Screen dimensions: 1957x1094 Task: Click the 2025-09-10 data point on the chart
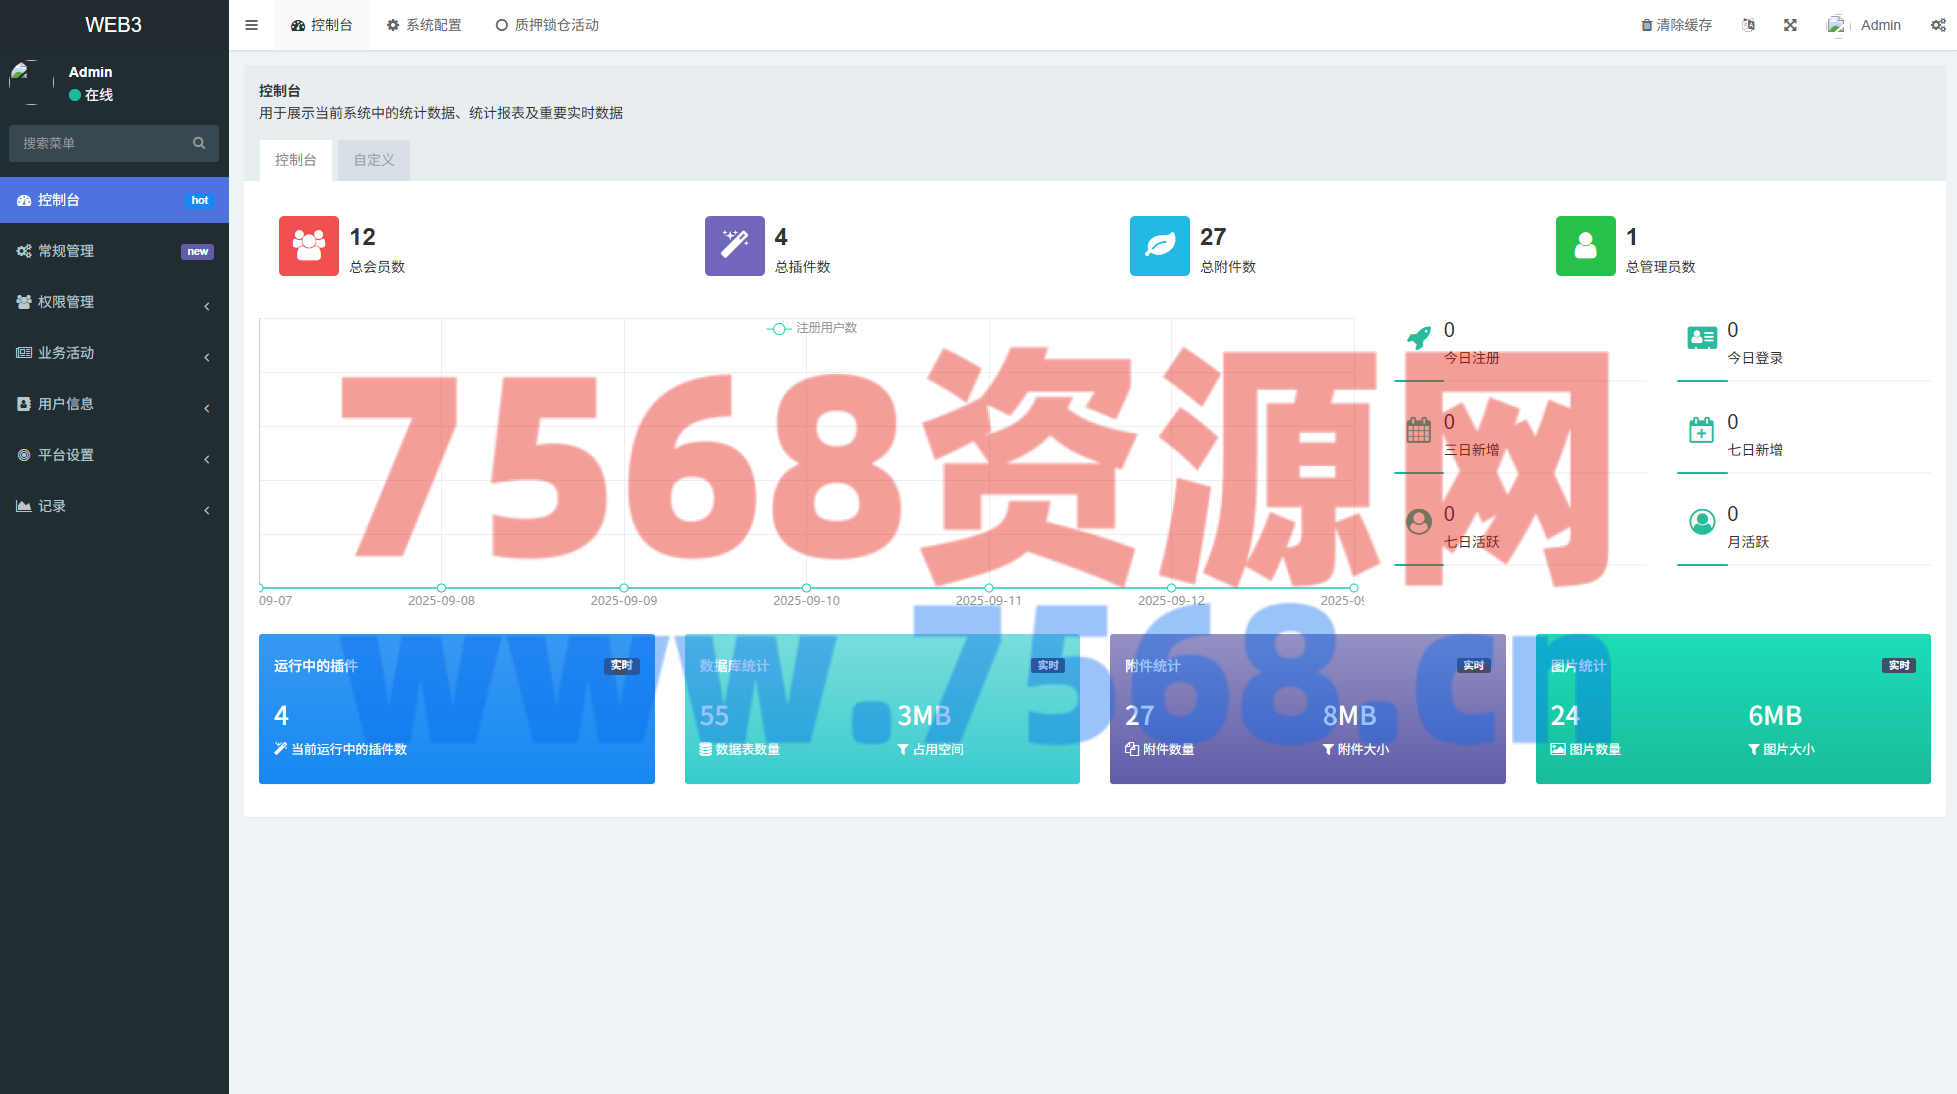click(806, 588)
